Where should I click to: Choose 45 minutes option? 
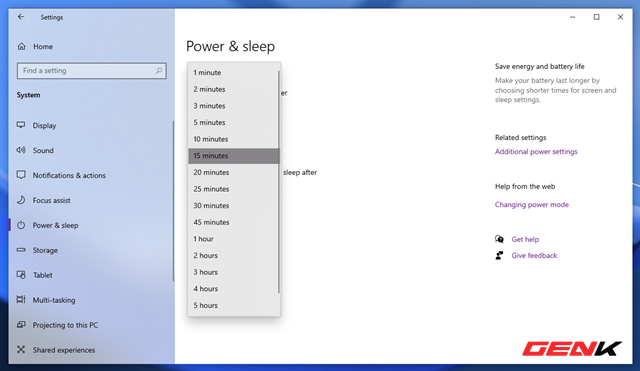pyautogui.click(x=233, y=222)
